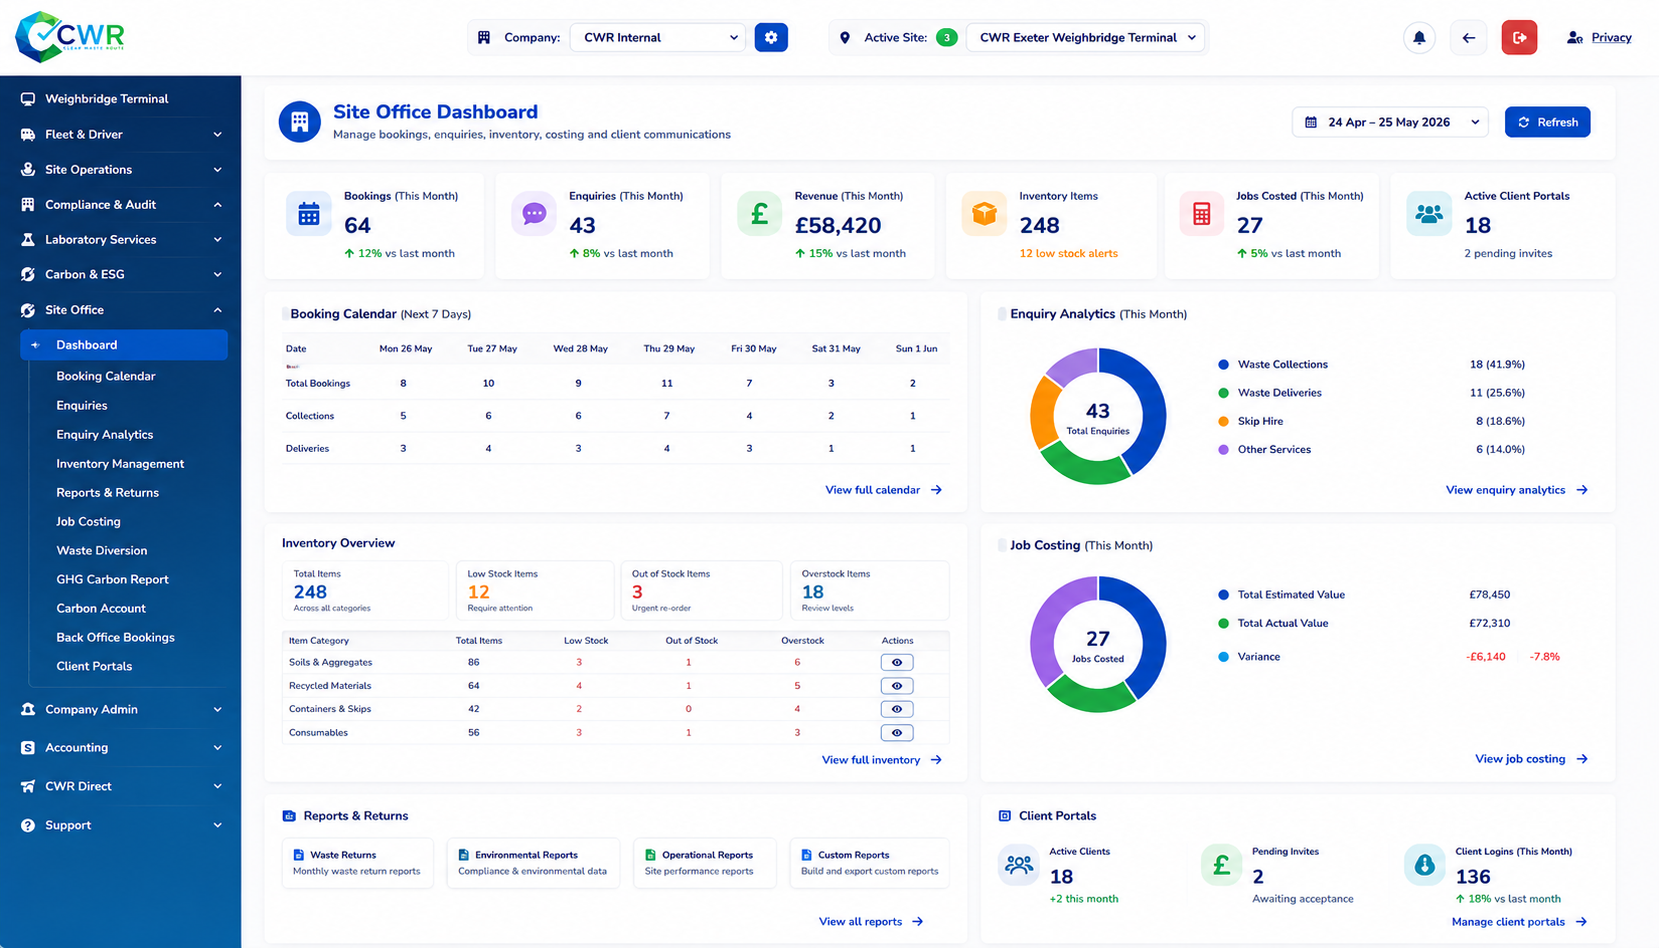Click the back arrow button in header
This screenshot has height=948, width=1659.
(x=1468, y=38)
